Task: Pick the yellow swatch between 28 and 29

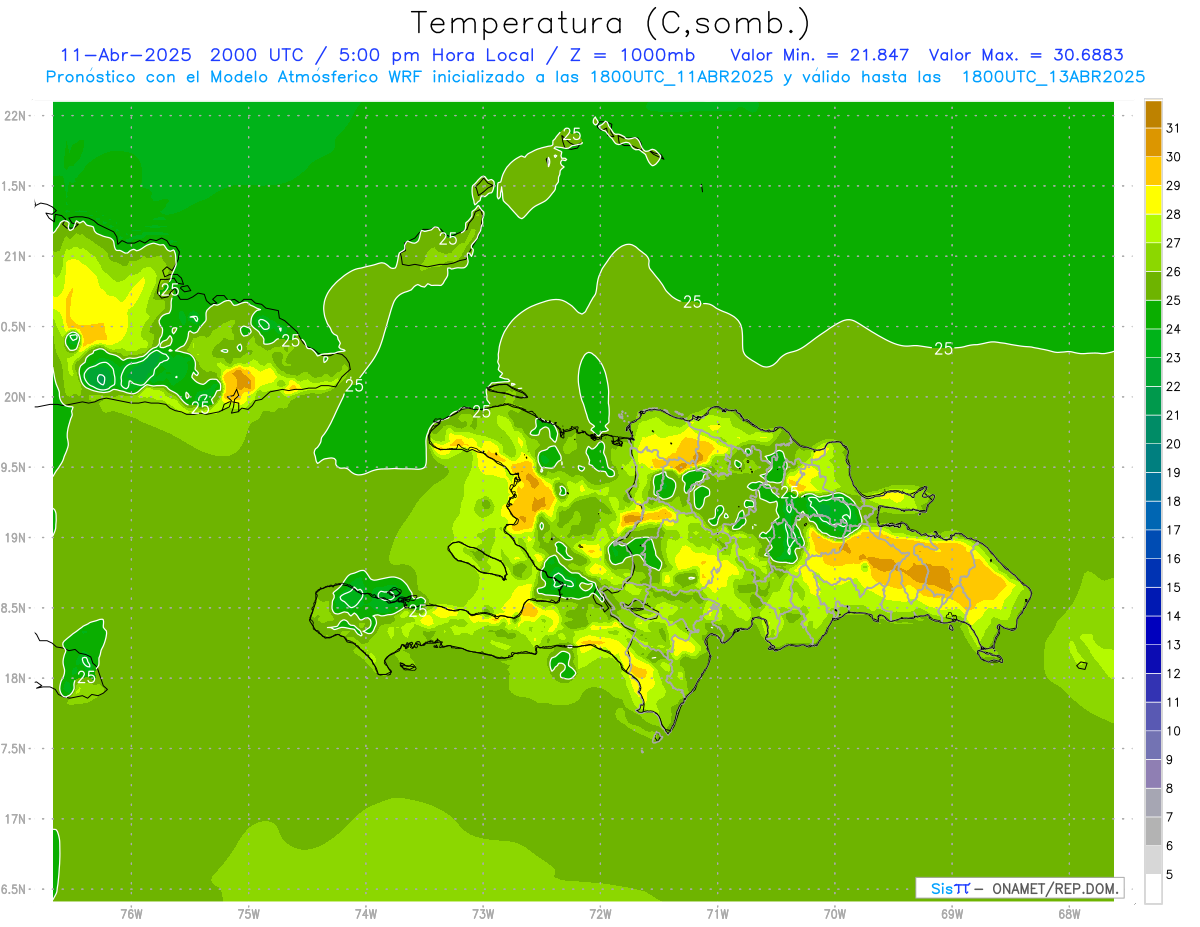Action: [1153, 200]
